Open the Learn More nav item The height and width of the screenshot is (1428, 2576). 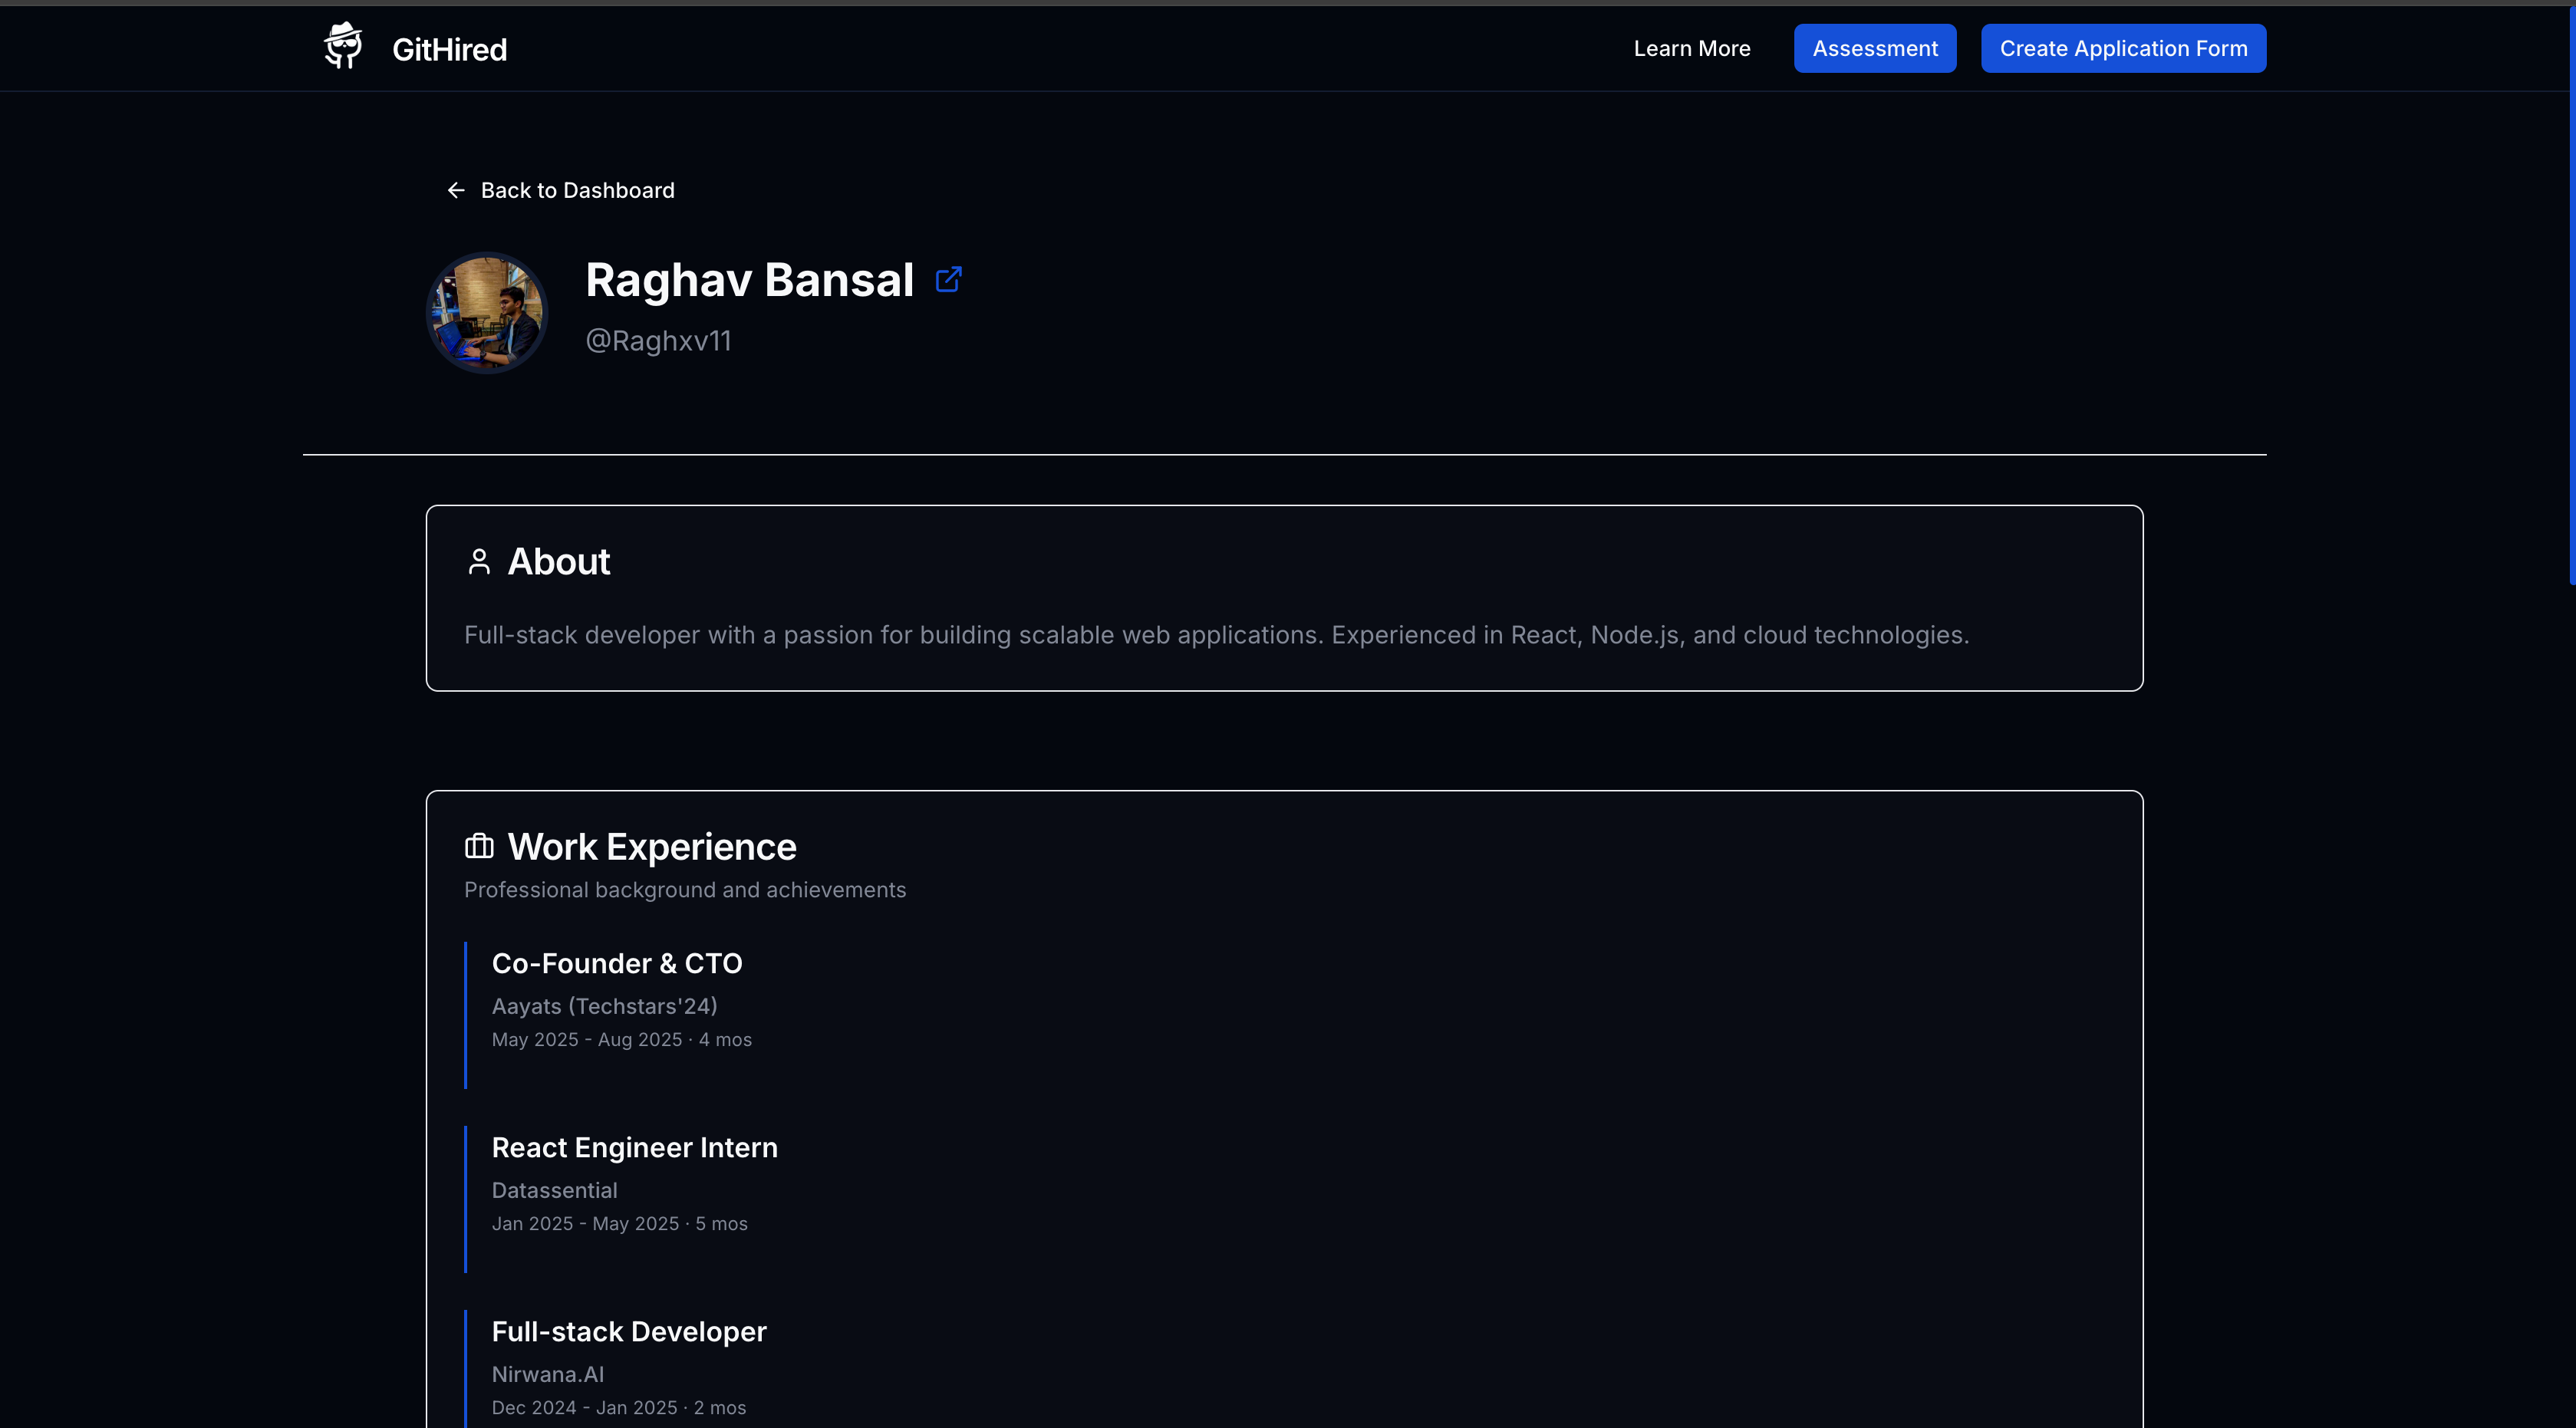tap(1691, 48)
